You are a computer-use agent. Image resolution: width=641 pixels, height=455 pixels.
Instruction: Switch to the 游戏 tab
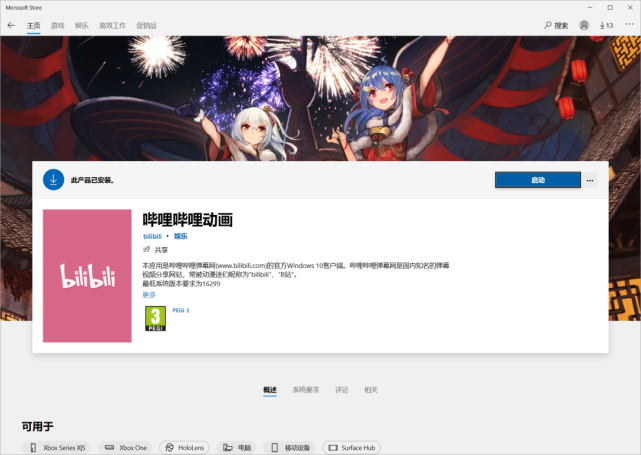coord(58,25)
